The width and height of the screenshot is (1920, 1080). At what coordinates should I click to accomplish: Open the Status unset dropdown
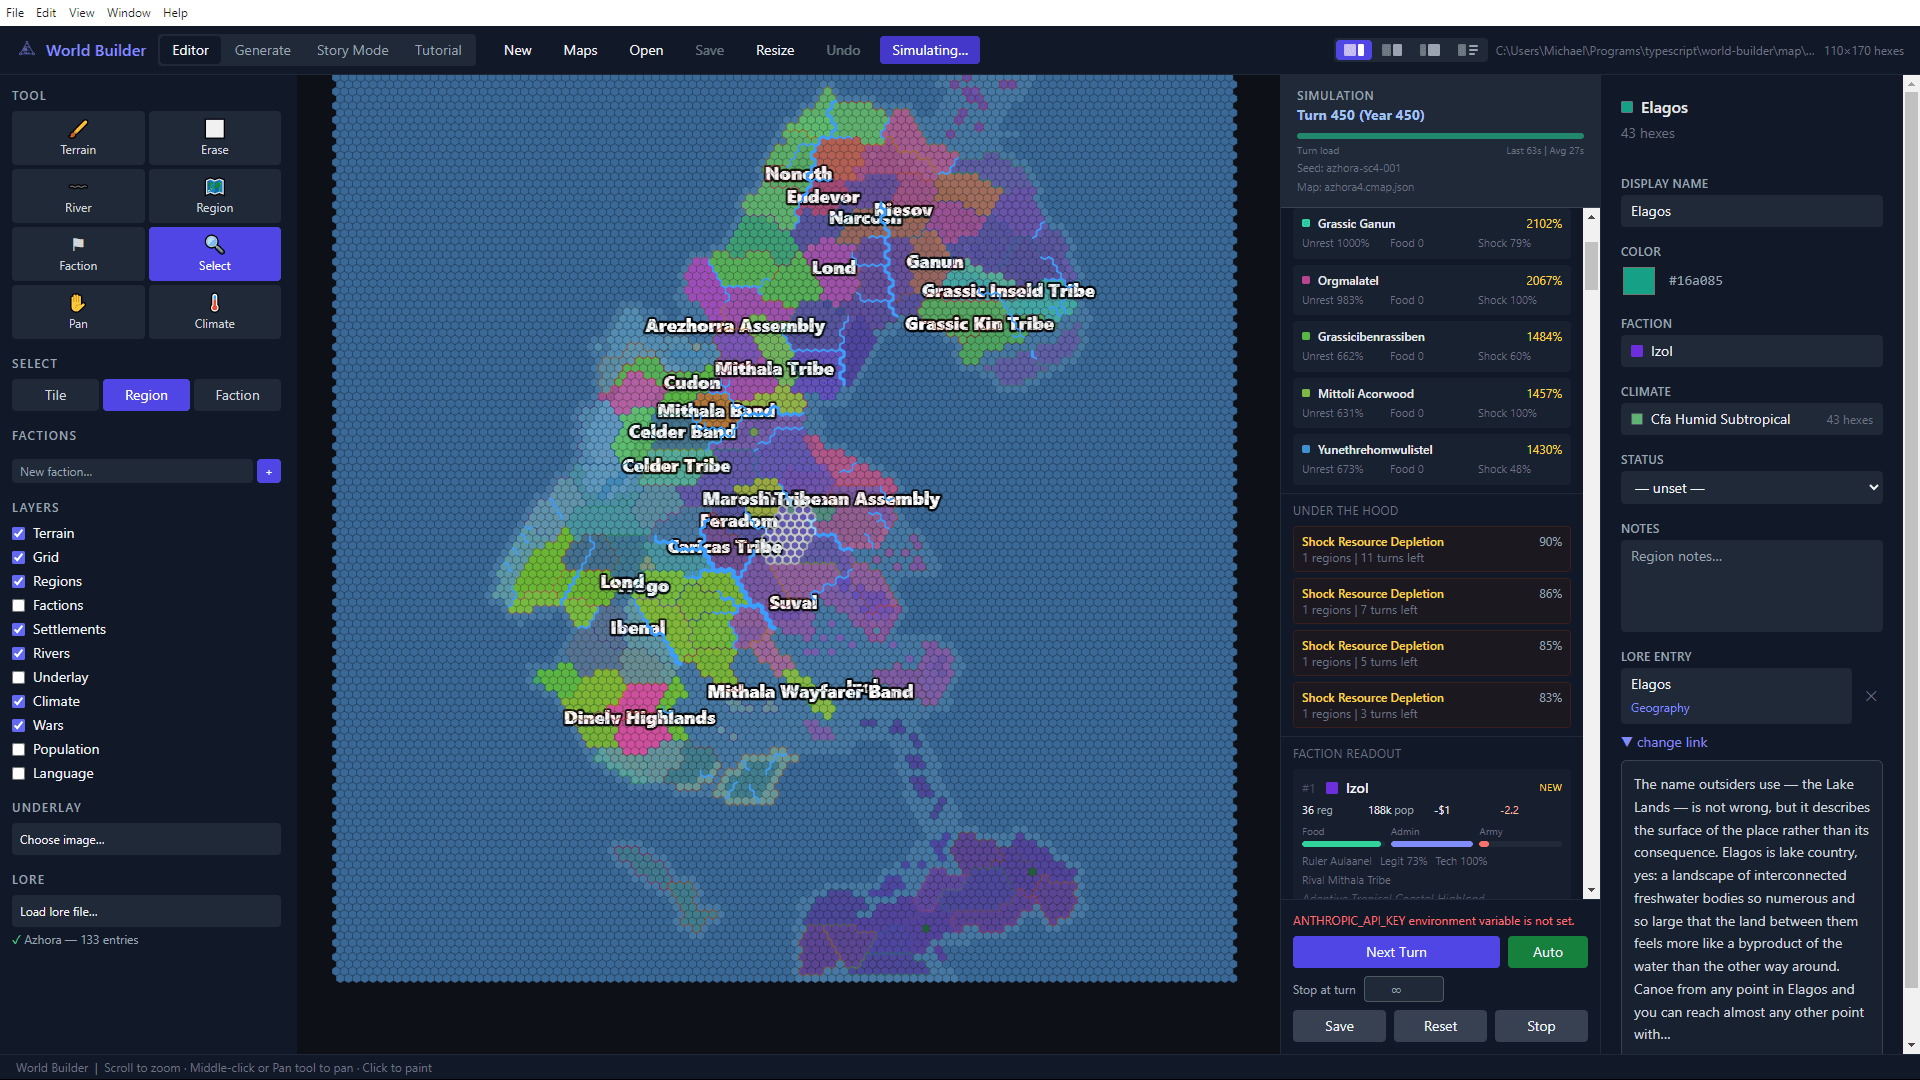pos(1752,488)
